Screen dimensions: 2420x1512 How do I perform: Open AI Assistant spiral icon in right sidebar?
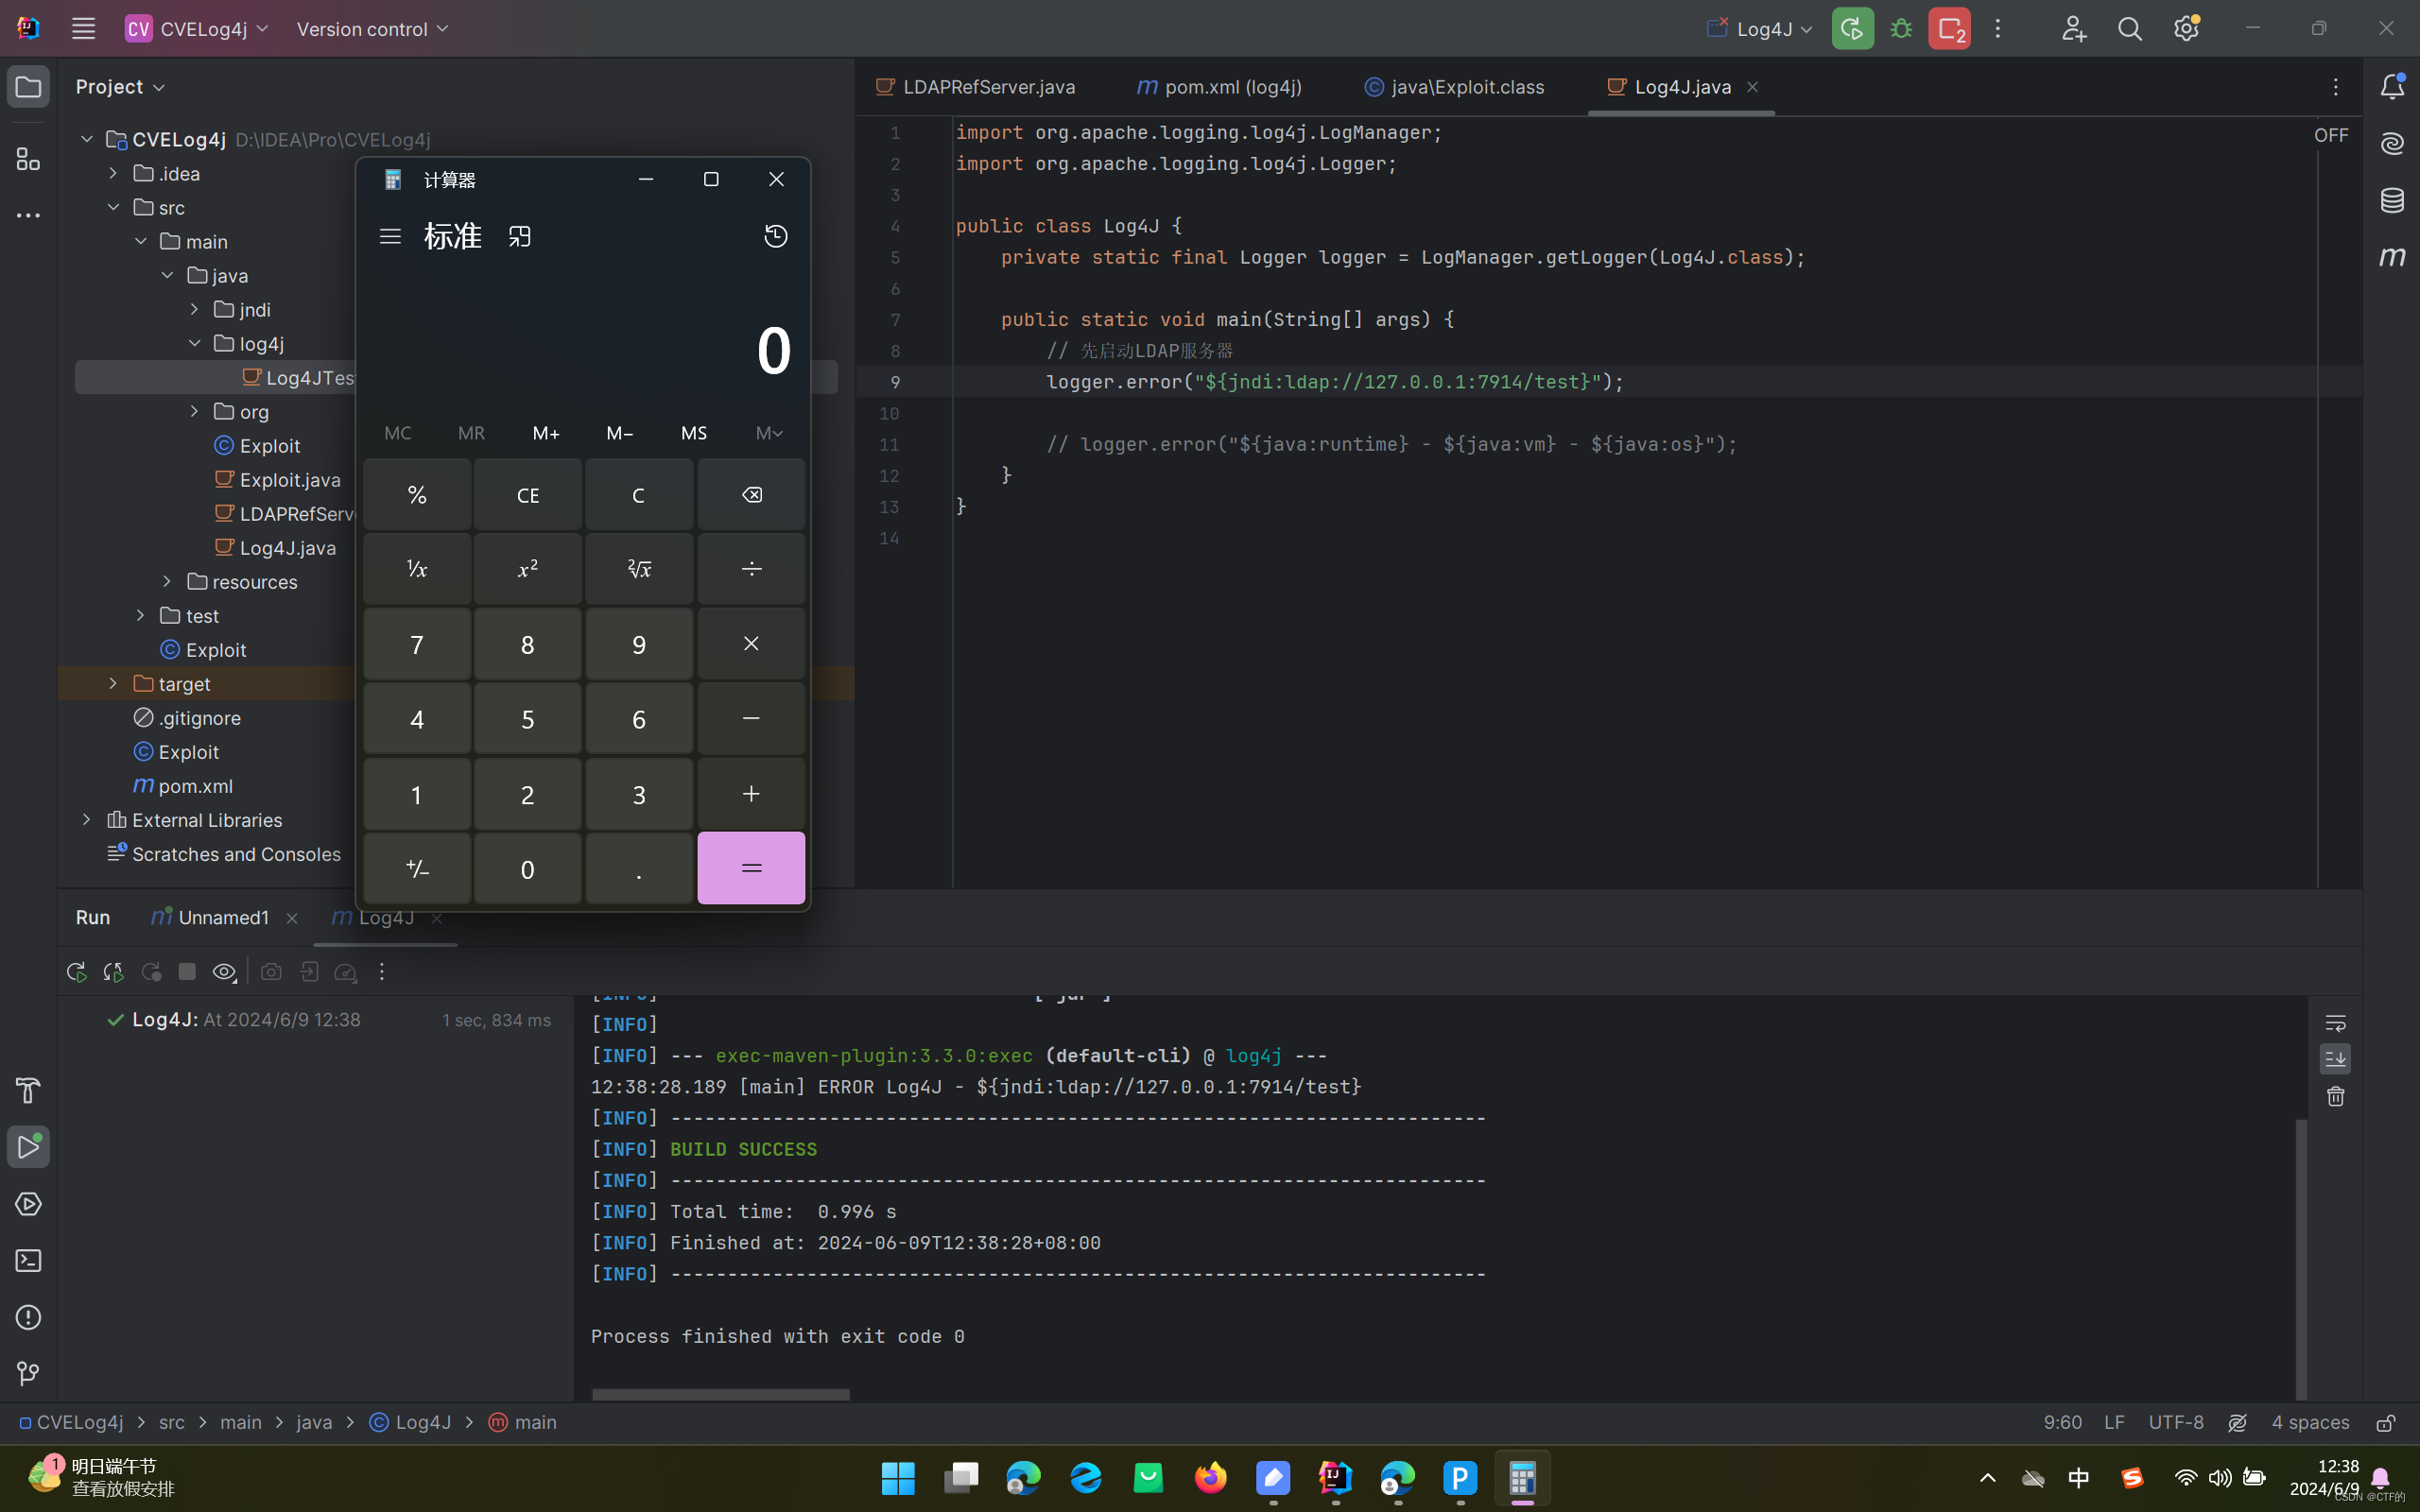tap(2392, 143)
